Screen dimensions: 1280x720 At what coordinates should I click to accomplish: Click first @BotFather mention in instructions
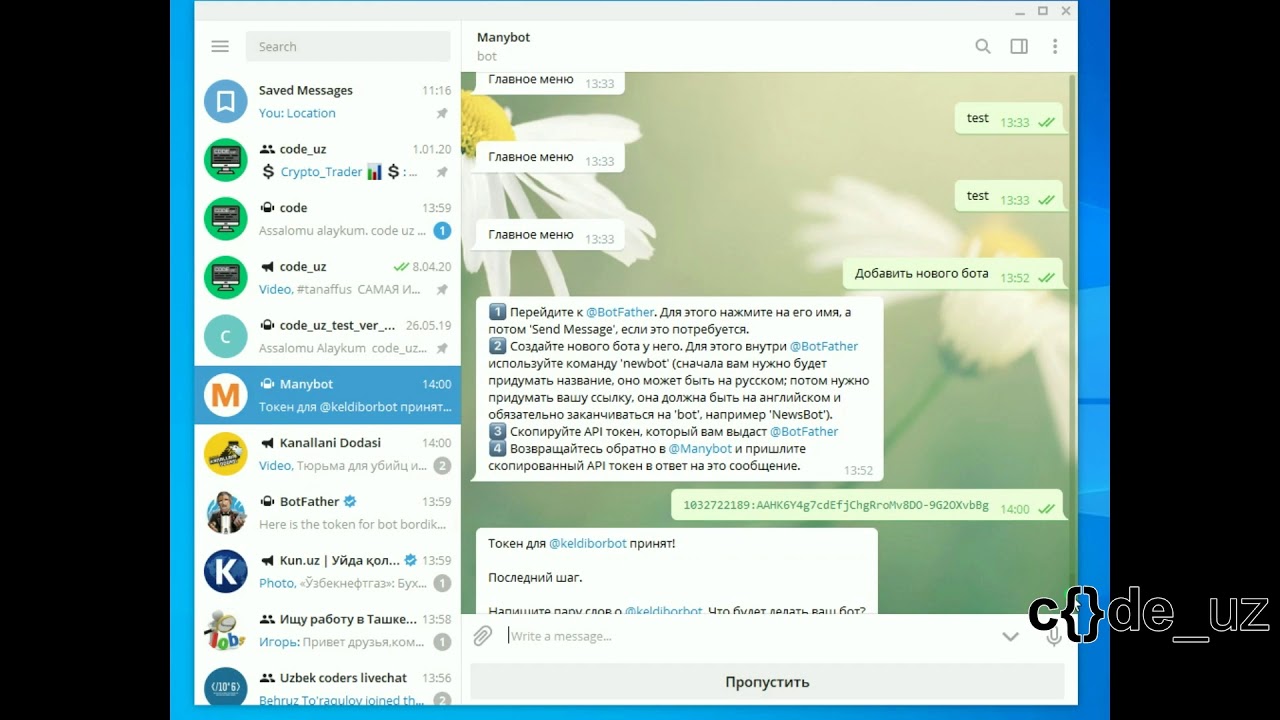tap(620, 312)
